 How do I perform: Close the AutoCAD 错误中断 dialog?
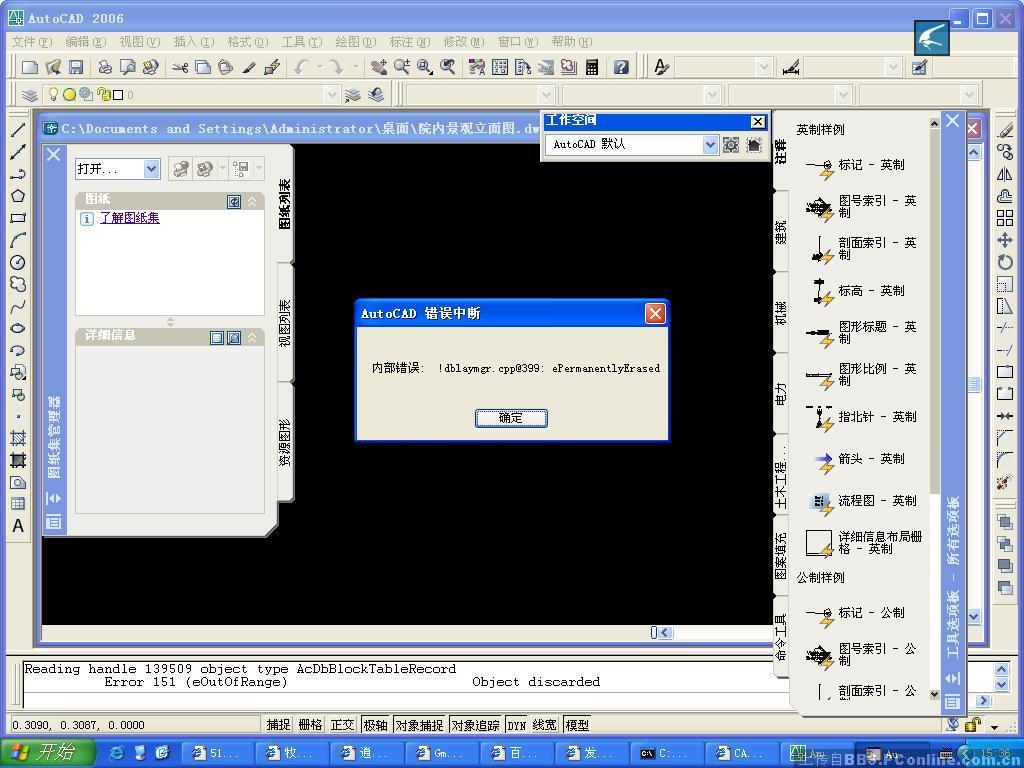[x=655, y=314]
